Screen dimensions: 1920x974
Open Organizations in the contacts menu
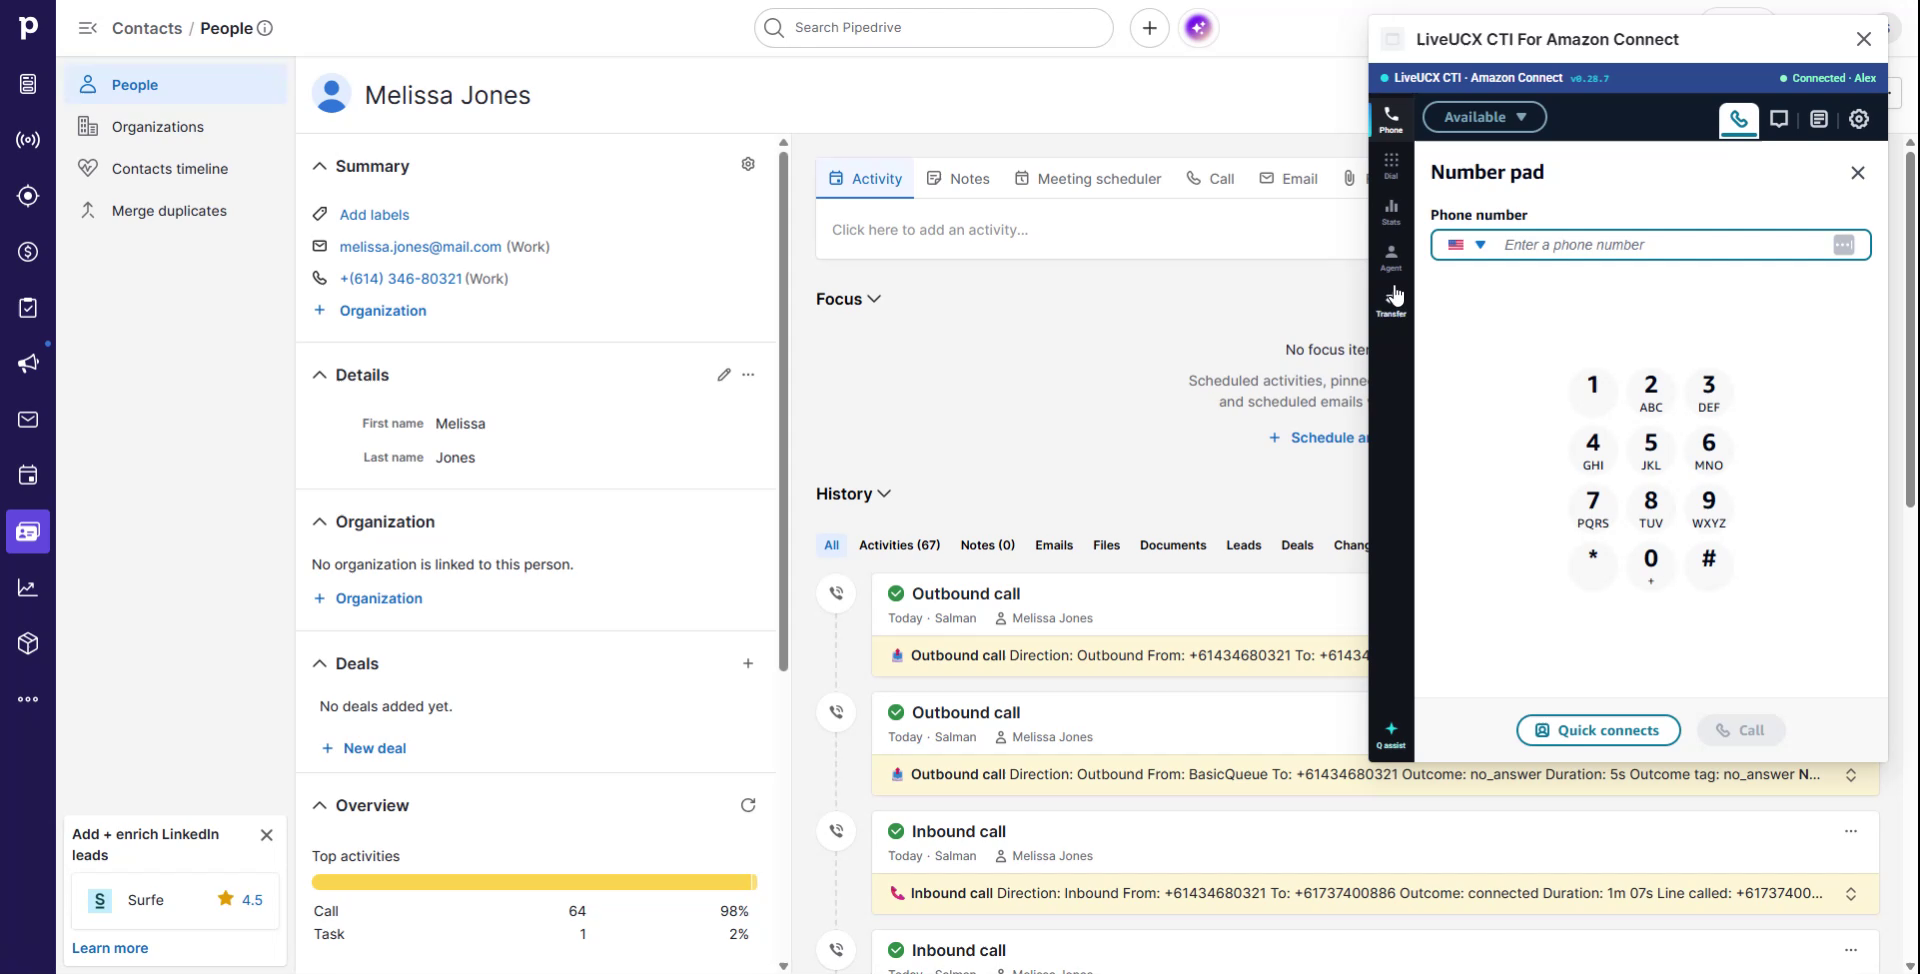[x=176, y=127]
